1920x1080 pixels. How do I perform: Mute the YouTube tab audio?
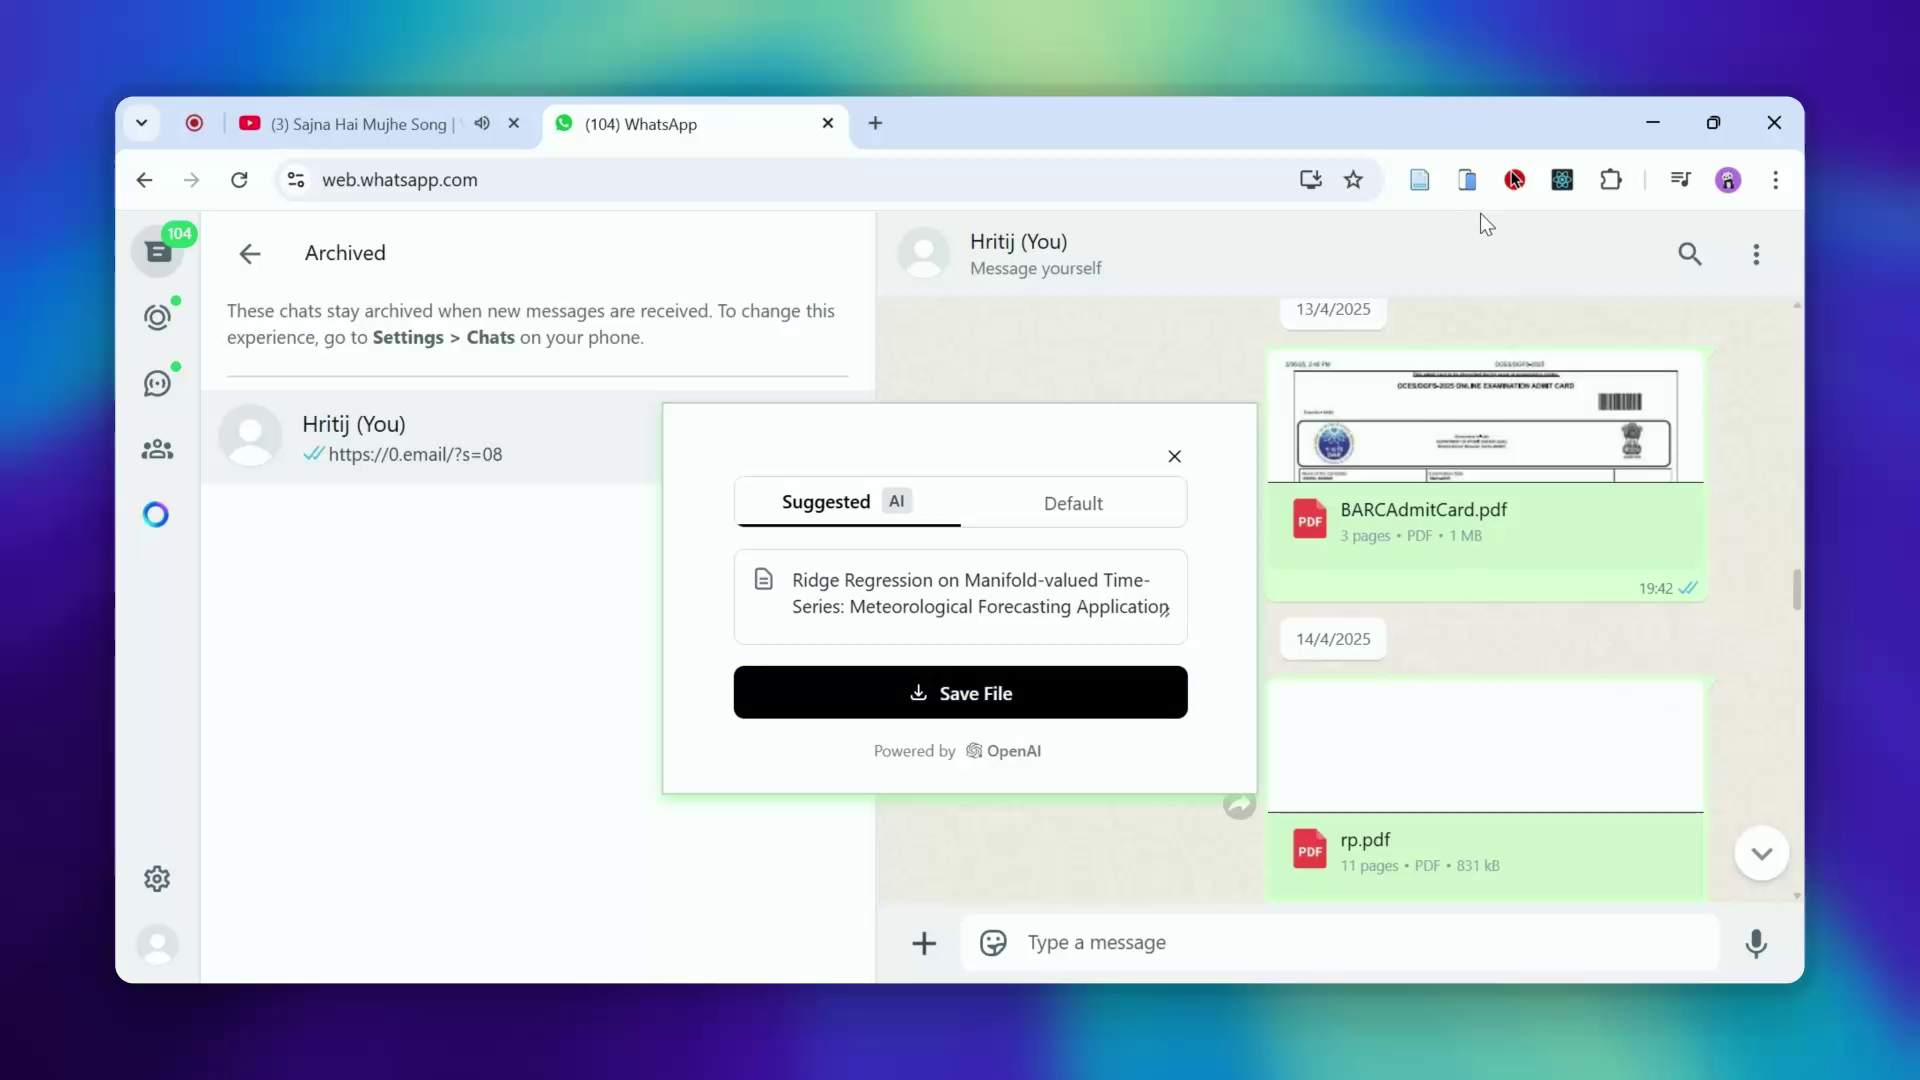tap(482, 123)
